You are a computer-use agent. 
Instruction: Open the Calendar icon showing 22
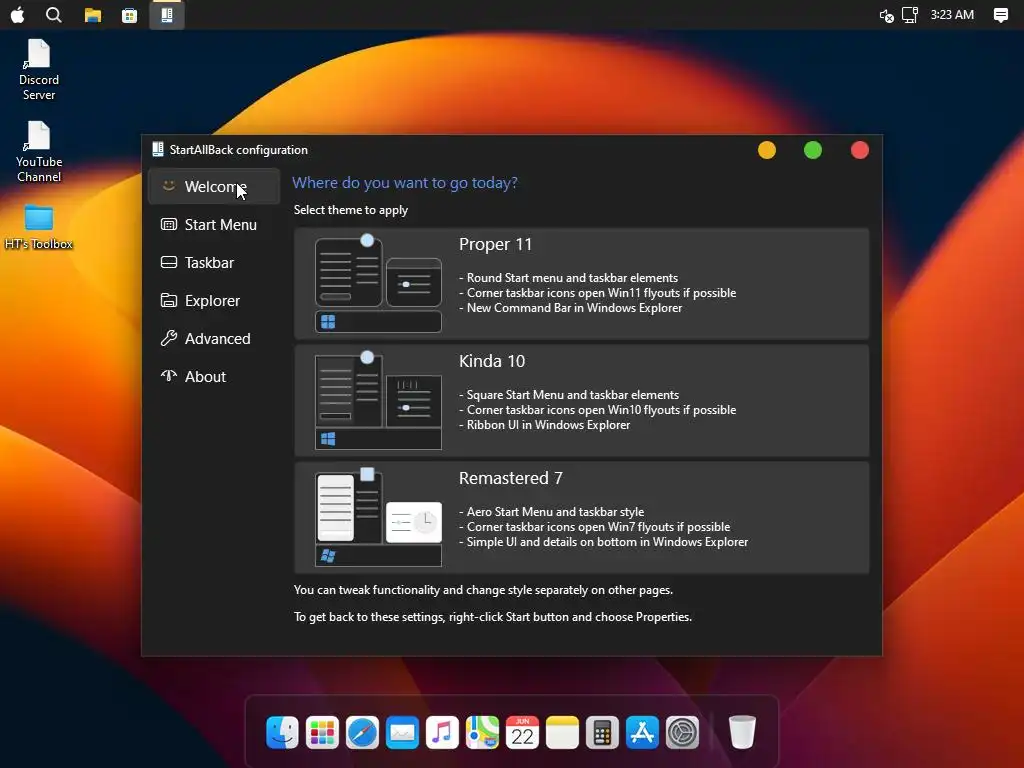coord(522,732)
